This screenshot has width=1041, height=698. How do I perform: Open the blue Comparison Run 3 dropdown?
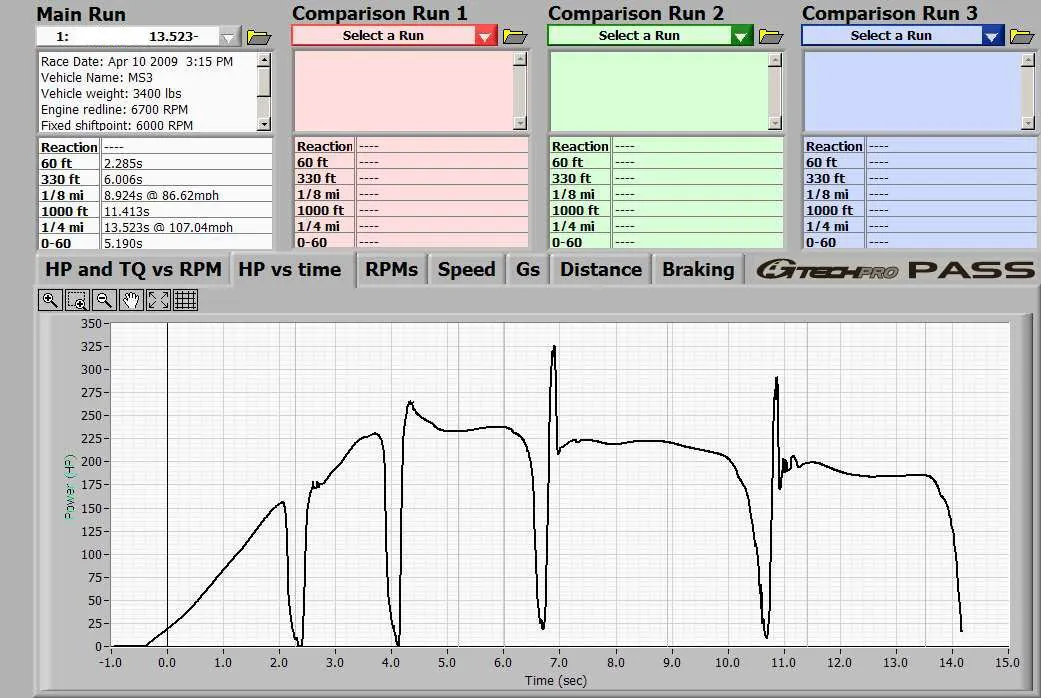coord(992,37)
